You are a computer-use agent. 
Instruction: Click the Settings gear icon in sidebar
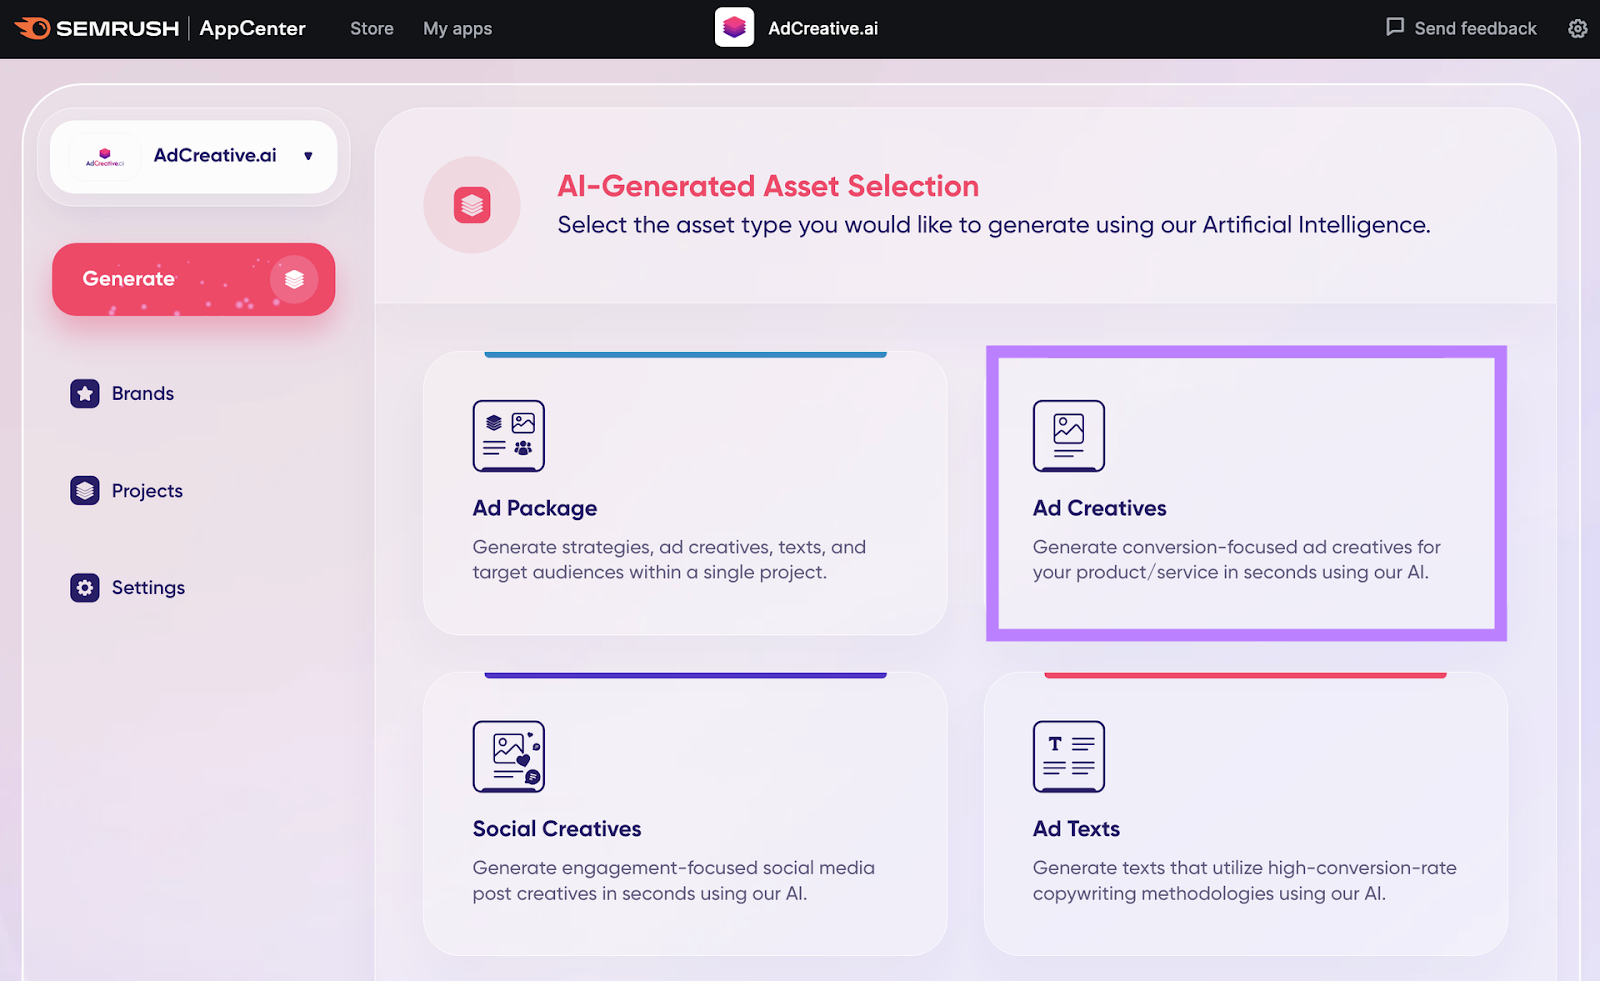pyautogui.click(x=84, y=587)
